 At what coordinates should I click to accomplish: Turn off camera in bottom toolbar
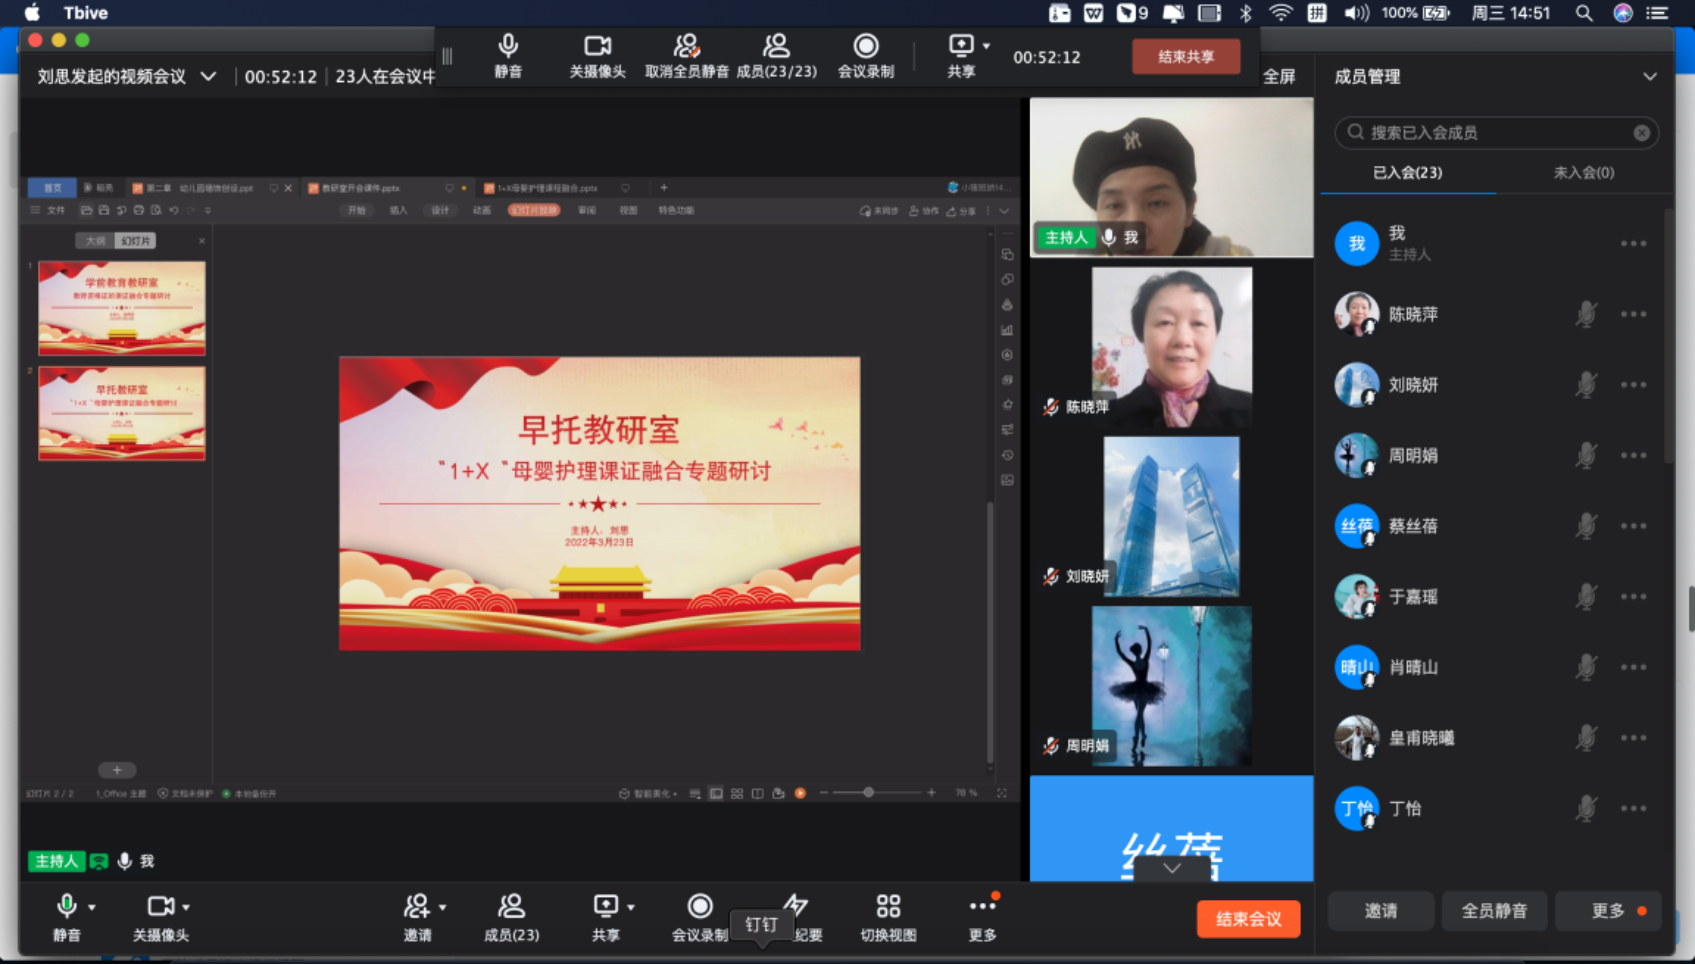tap(160, 917)
